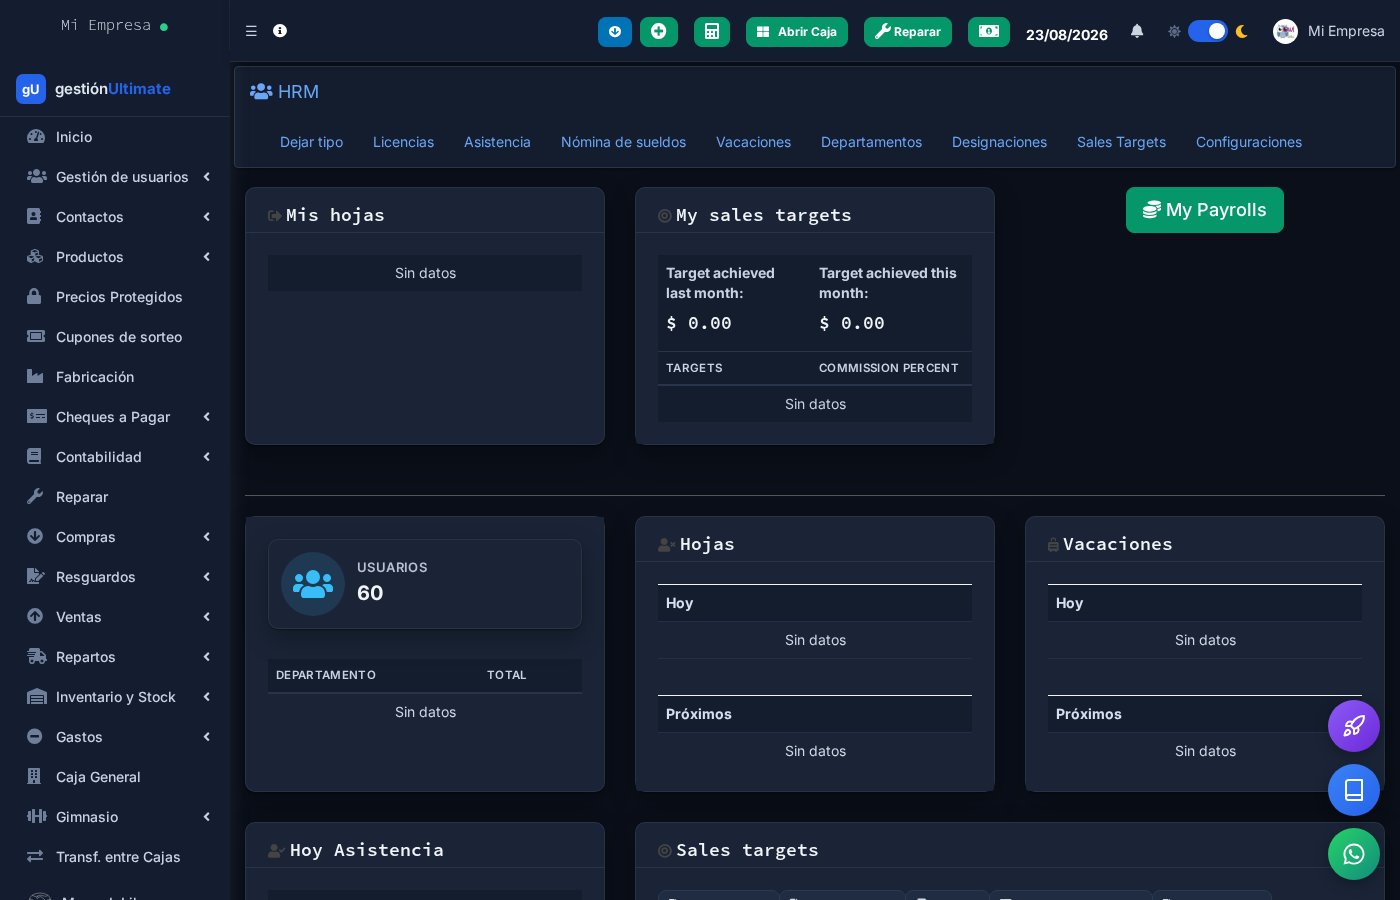The height and width of the screenshot is (900, 1400).
Task: Expand Gestión de usuarios submenu
Action: click(x=115, y=177)
